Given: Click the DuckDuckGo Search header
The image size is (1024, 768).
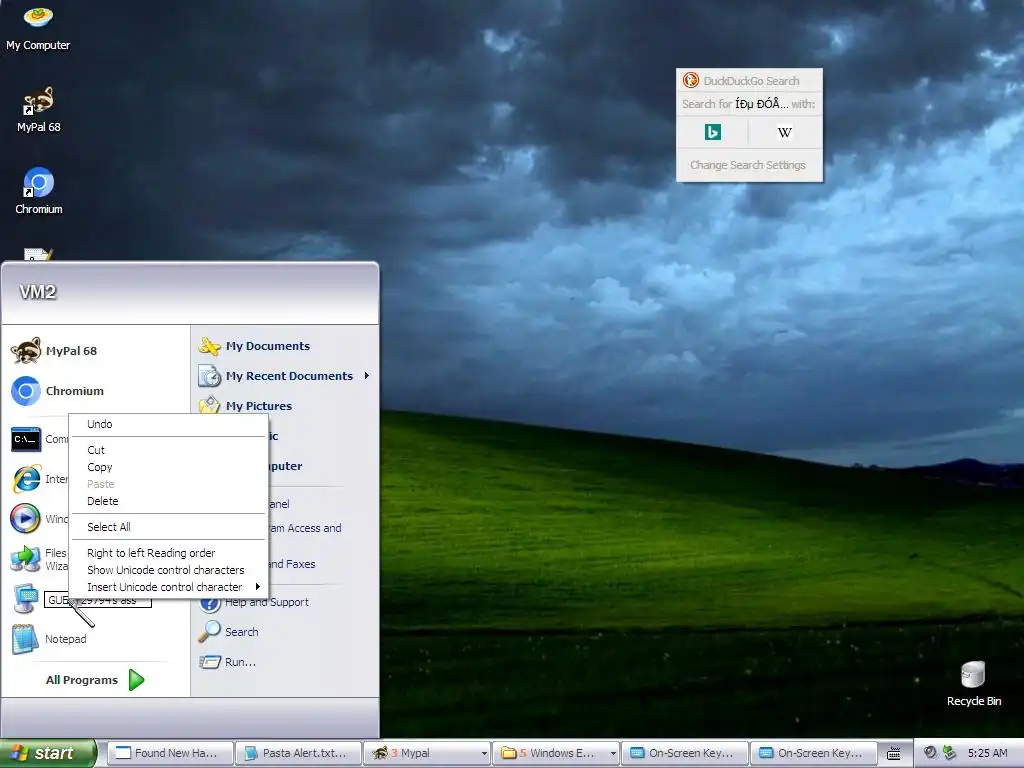Looking at the screenshot, I should tap(750, 81).
